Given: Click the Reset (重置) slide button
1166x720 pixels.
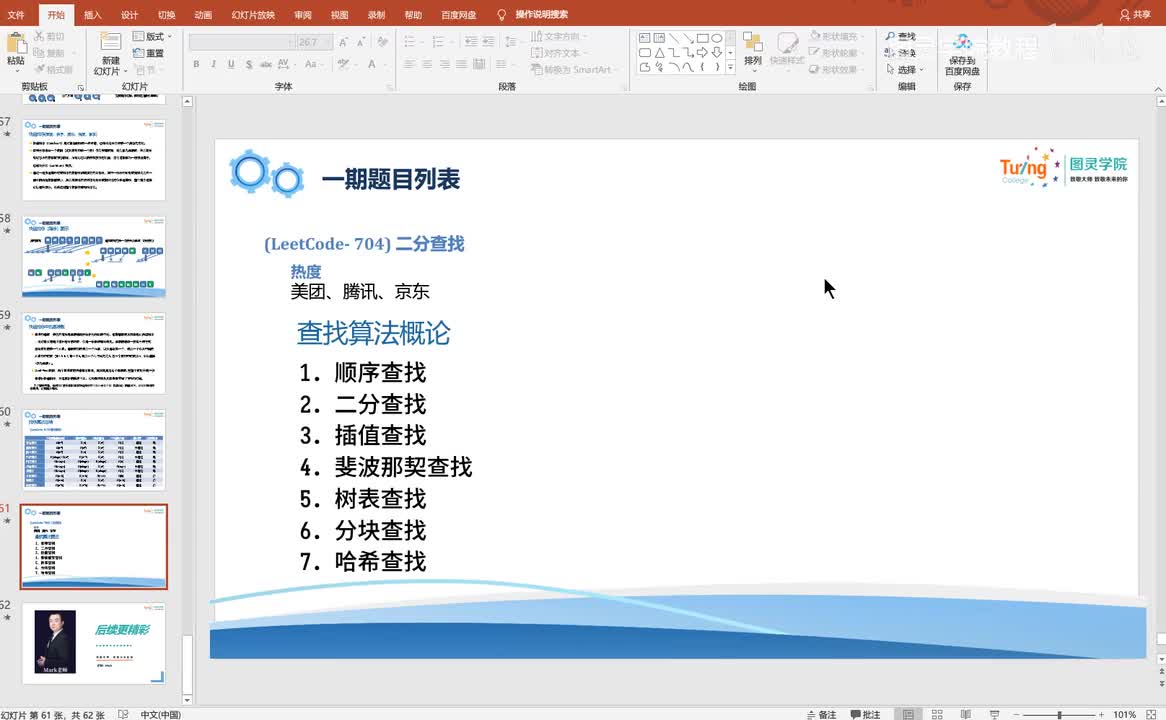Looking at the screenshot, I should (x=148, y=53).
